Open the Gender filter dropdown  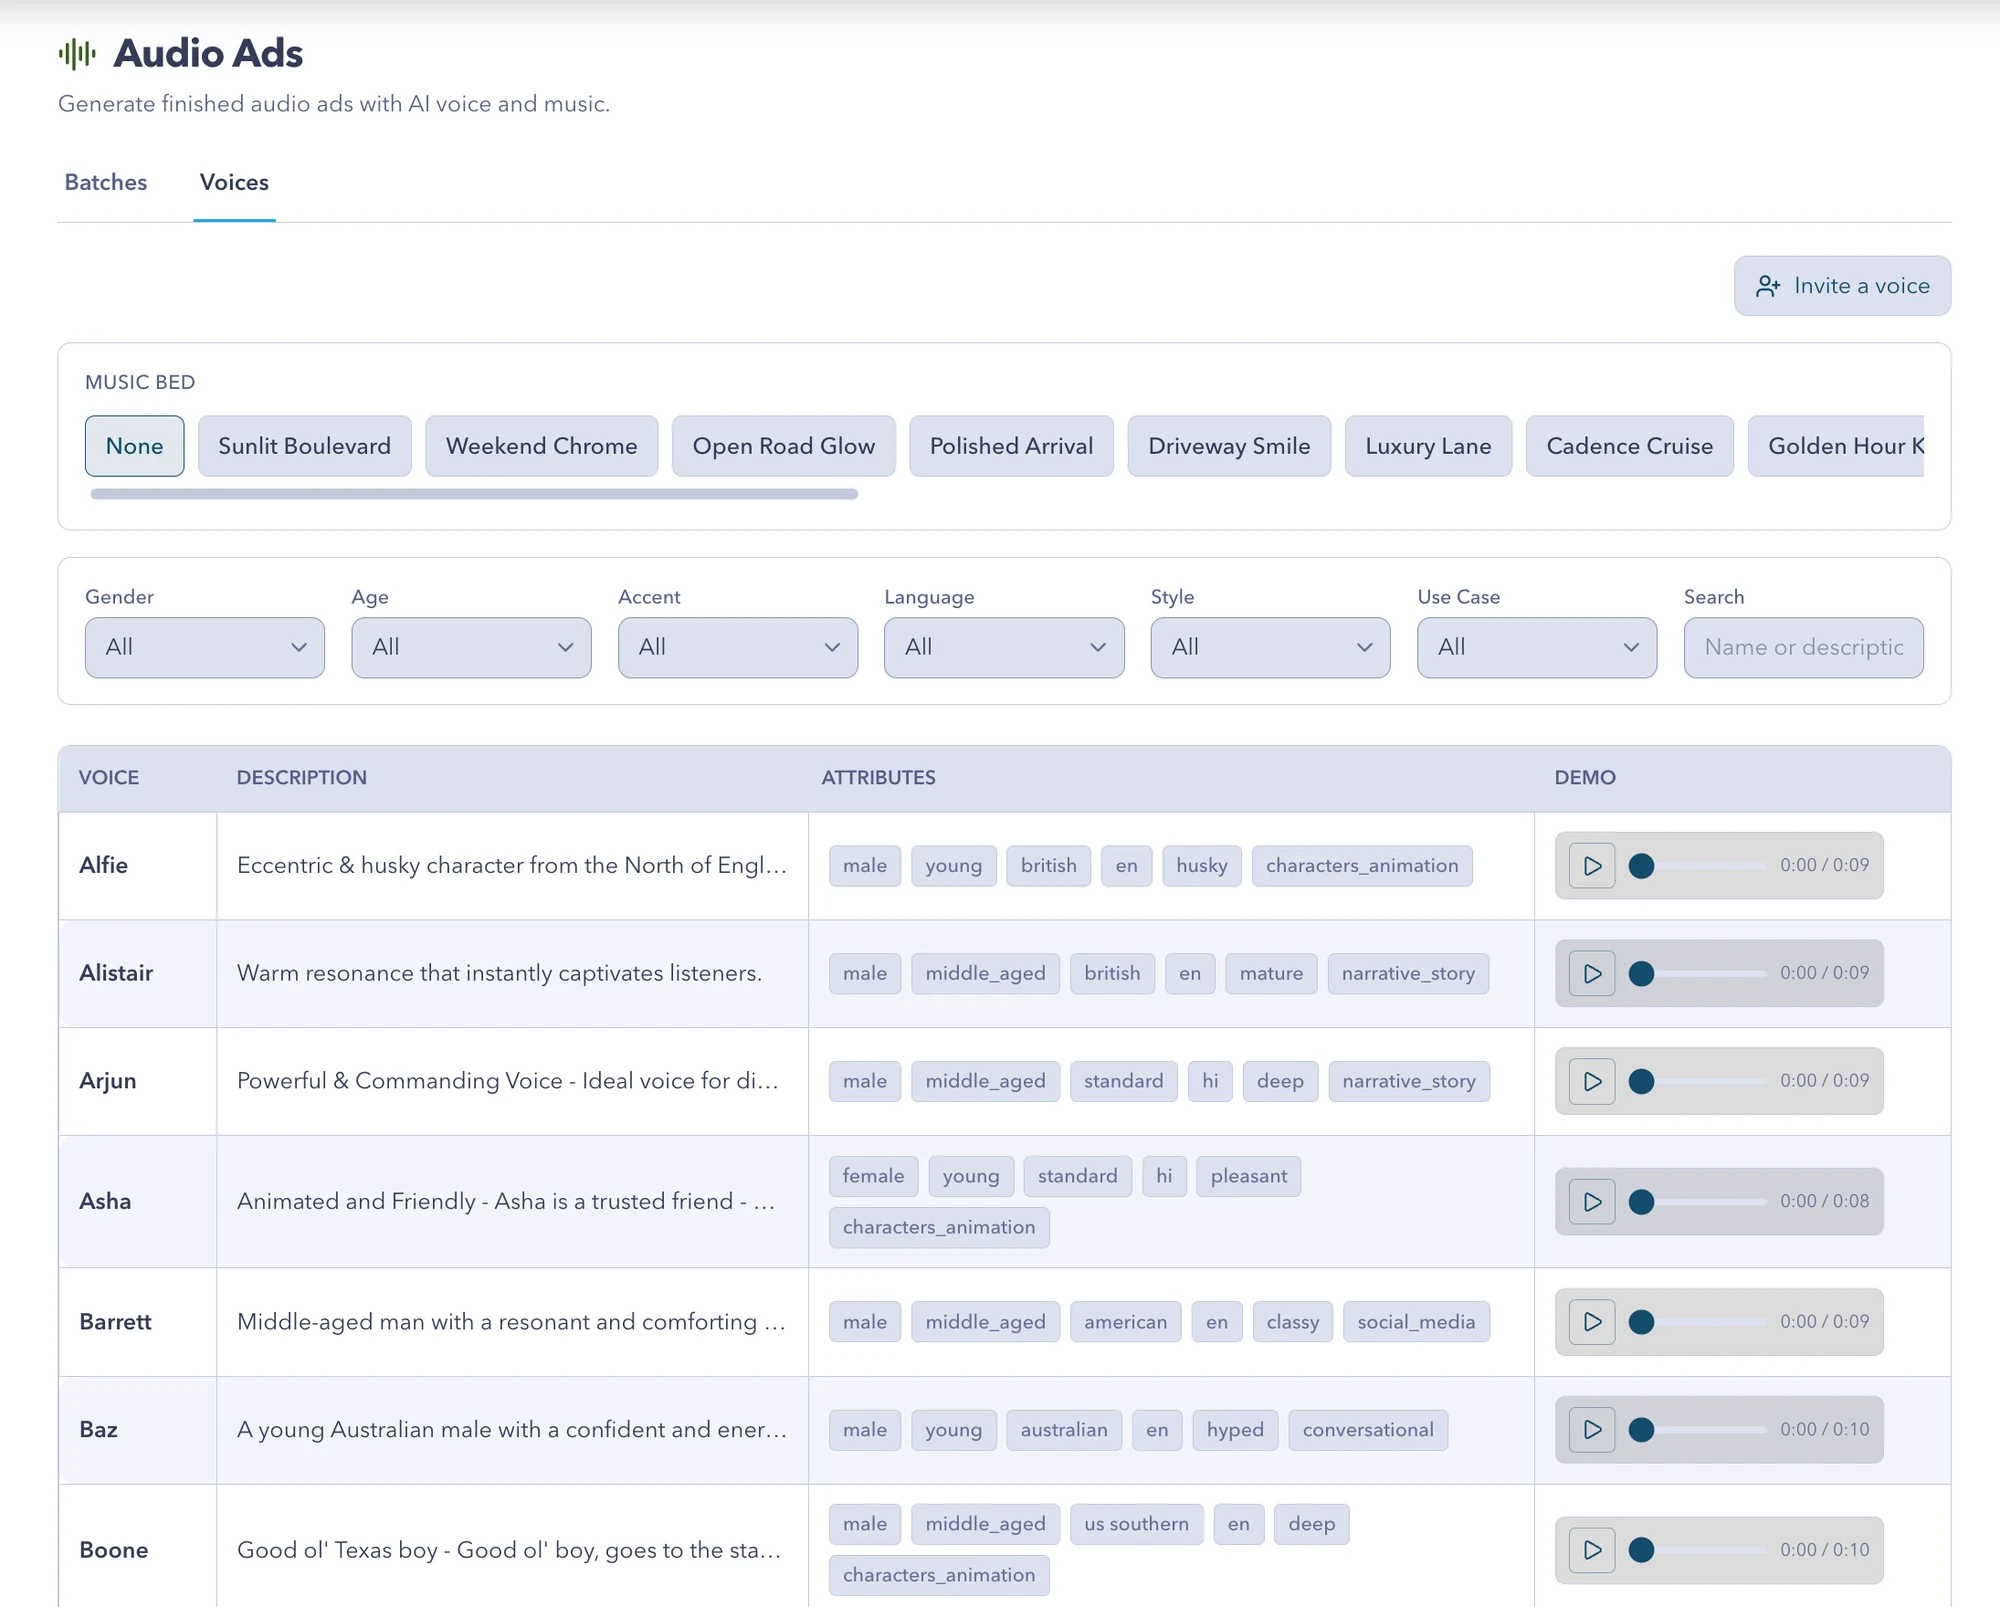(205, 648)
